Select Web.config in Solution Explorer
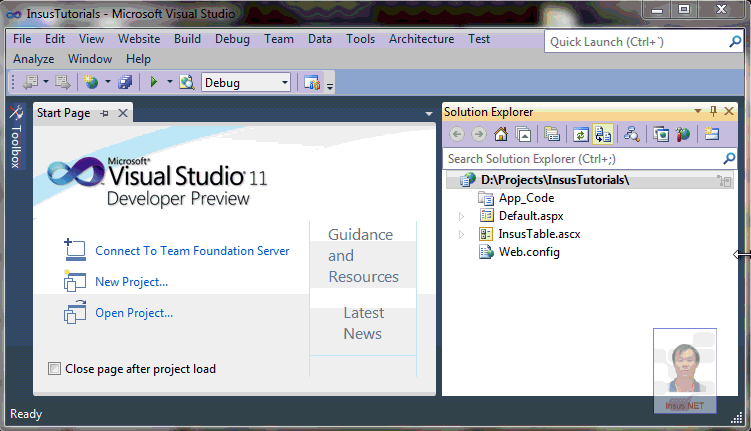 tap(529, 252)
